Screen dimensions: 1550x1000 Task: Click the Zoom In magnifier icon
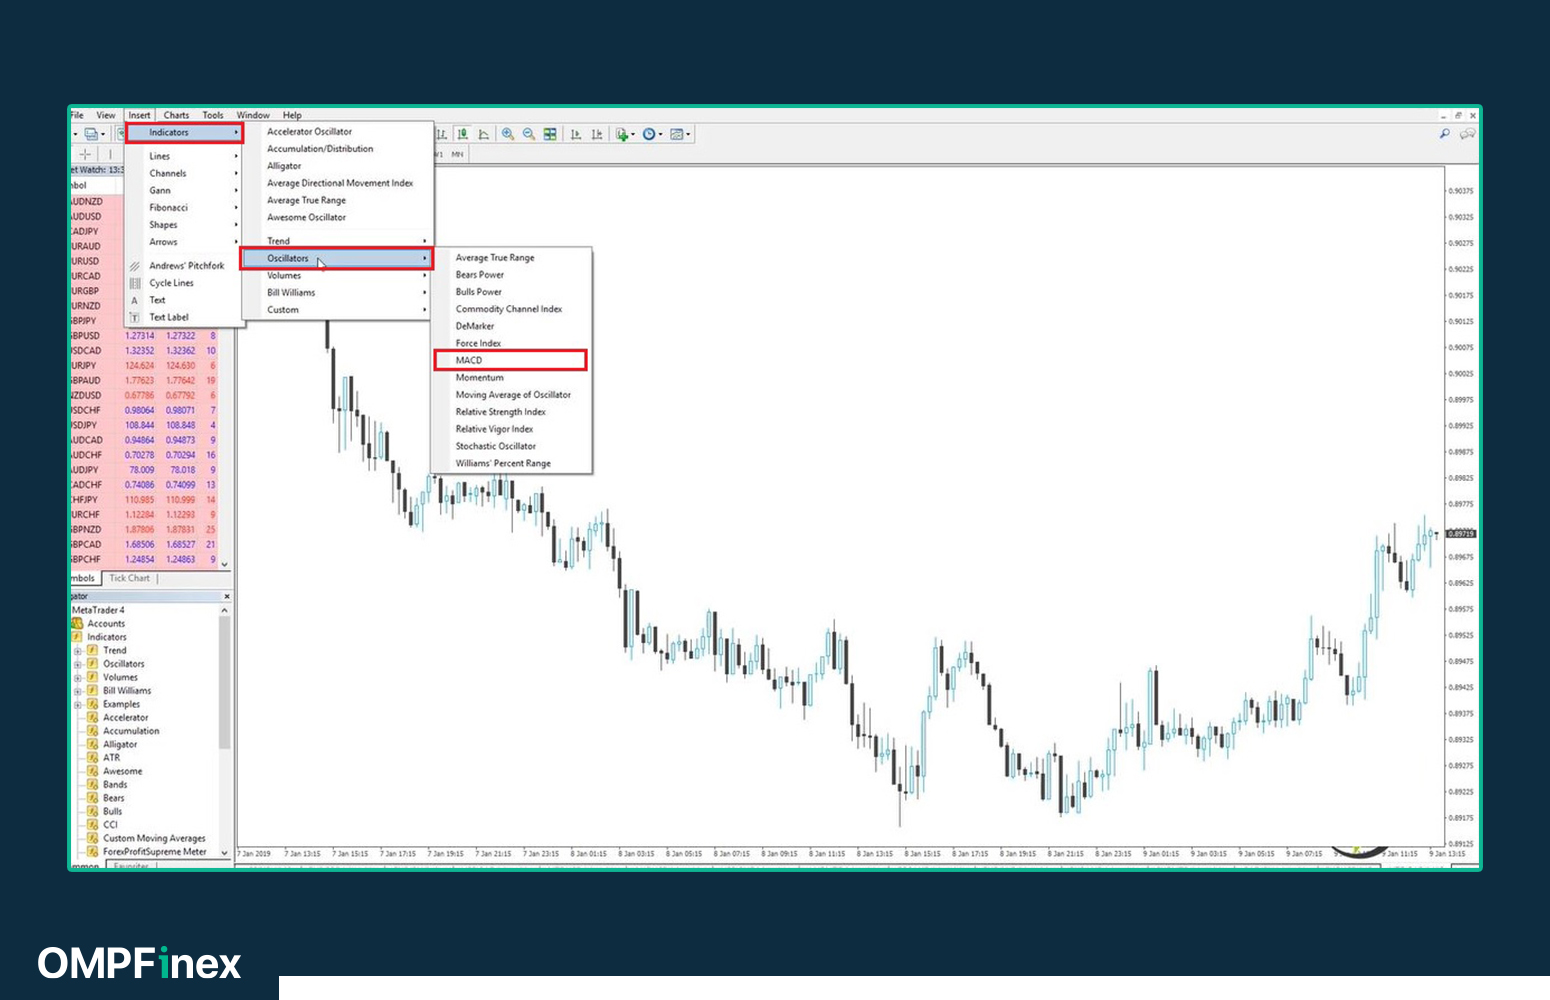pos(508,134)
